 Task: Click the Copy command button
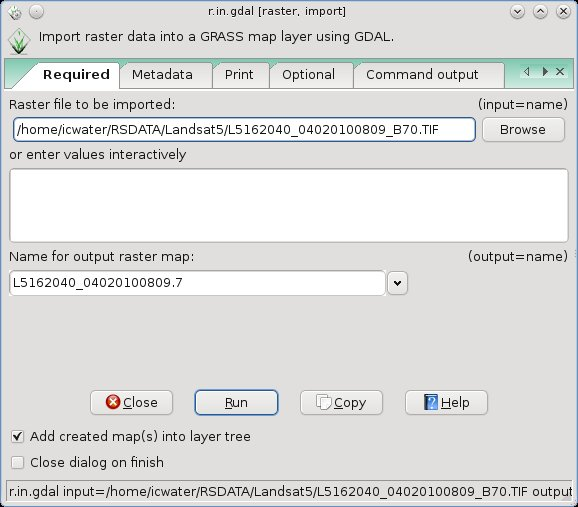tap(341, 403)
